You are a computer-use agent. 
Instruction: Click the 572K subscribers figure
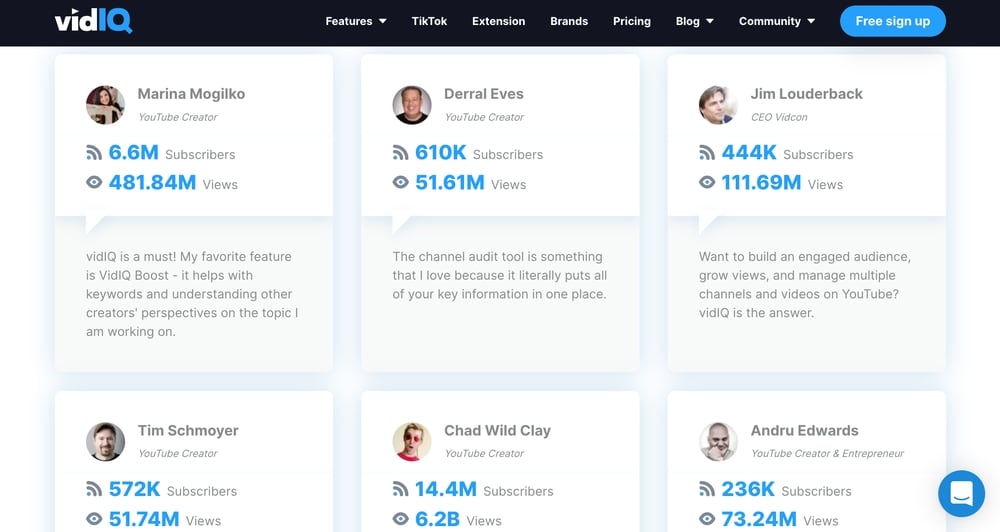[134, 489]
